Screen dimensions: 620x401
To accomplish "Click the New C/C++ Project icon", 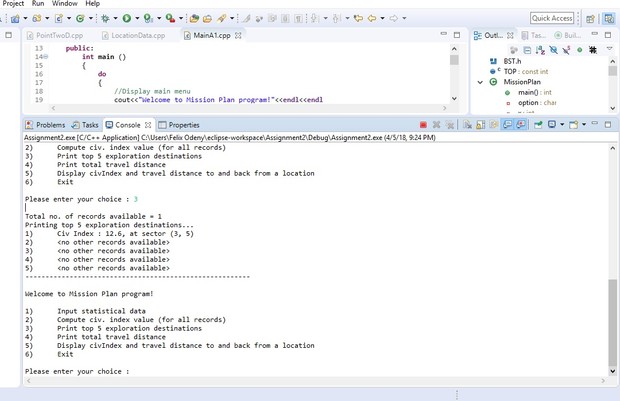I will click(x=15, y=18).
